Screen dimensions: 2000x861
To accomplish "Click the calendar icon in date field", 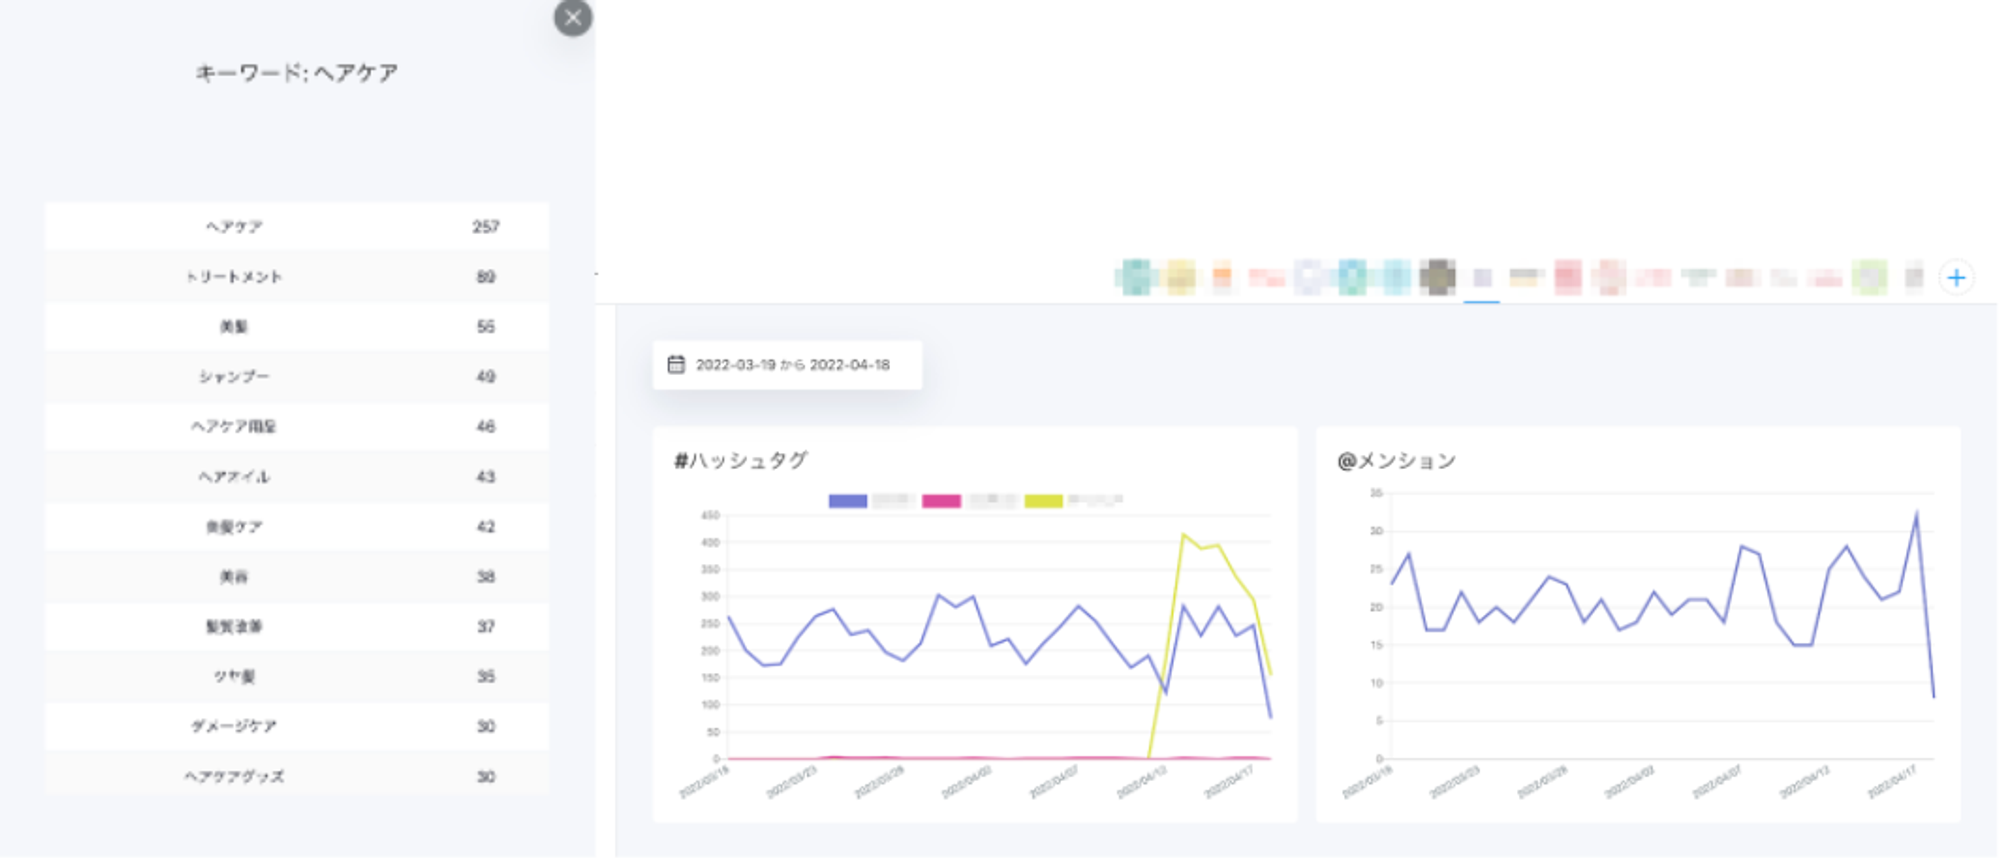I will [676, 365].
